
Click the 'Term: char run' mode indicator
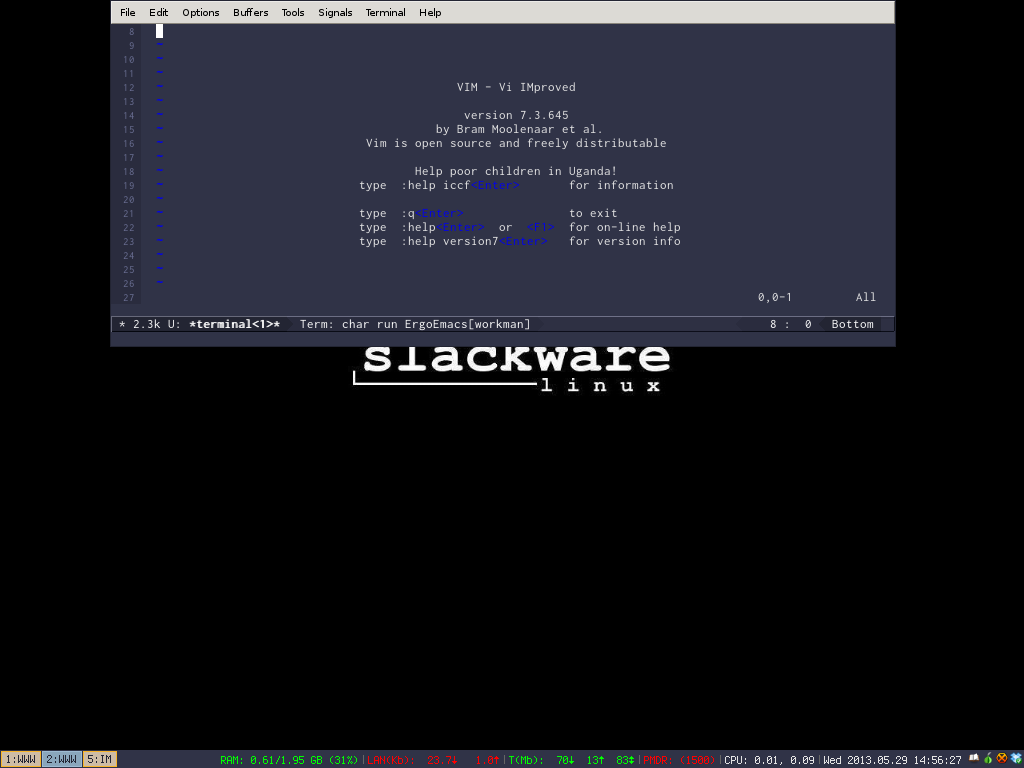[349, 324]
